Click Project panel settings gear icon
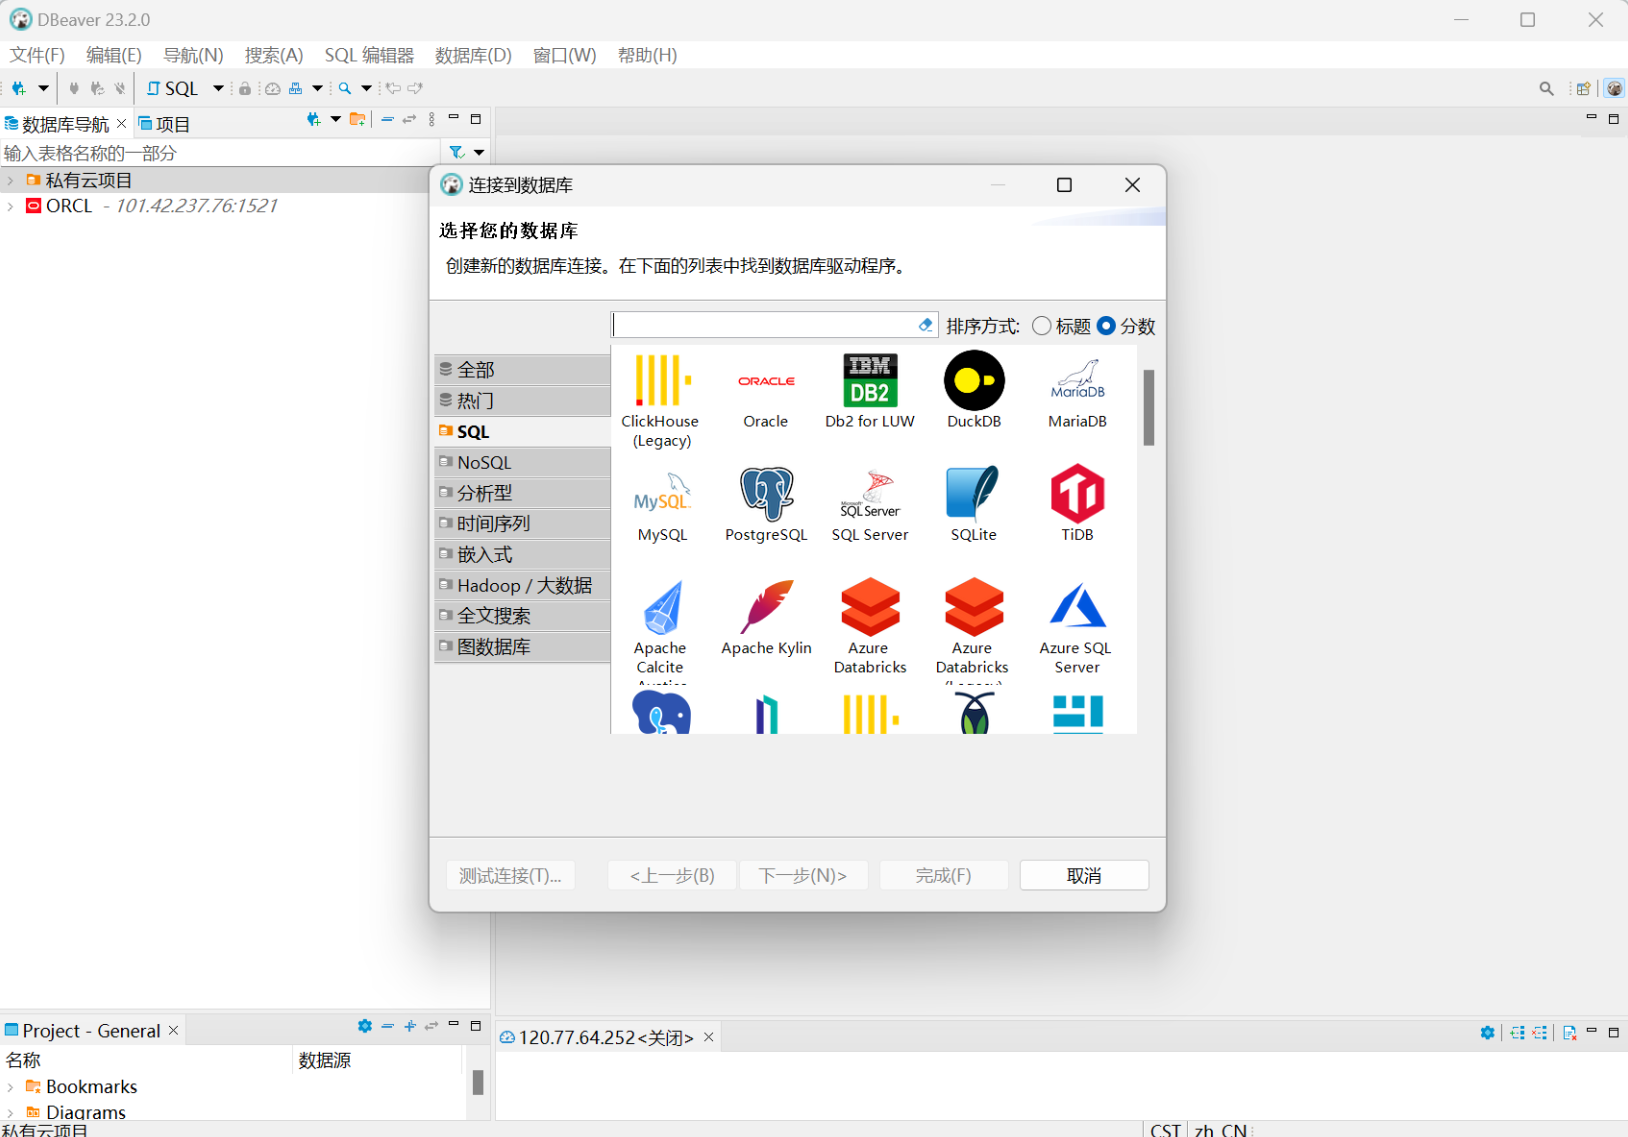1628x1137 pixels. pos(365,1026)
